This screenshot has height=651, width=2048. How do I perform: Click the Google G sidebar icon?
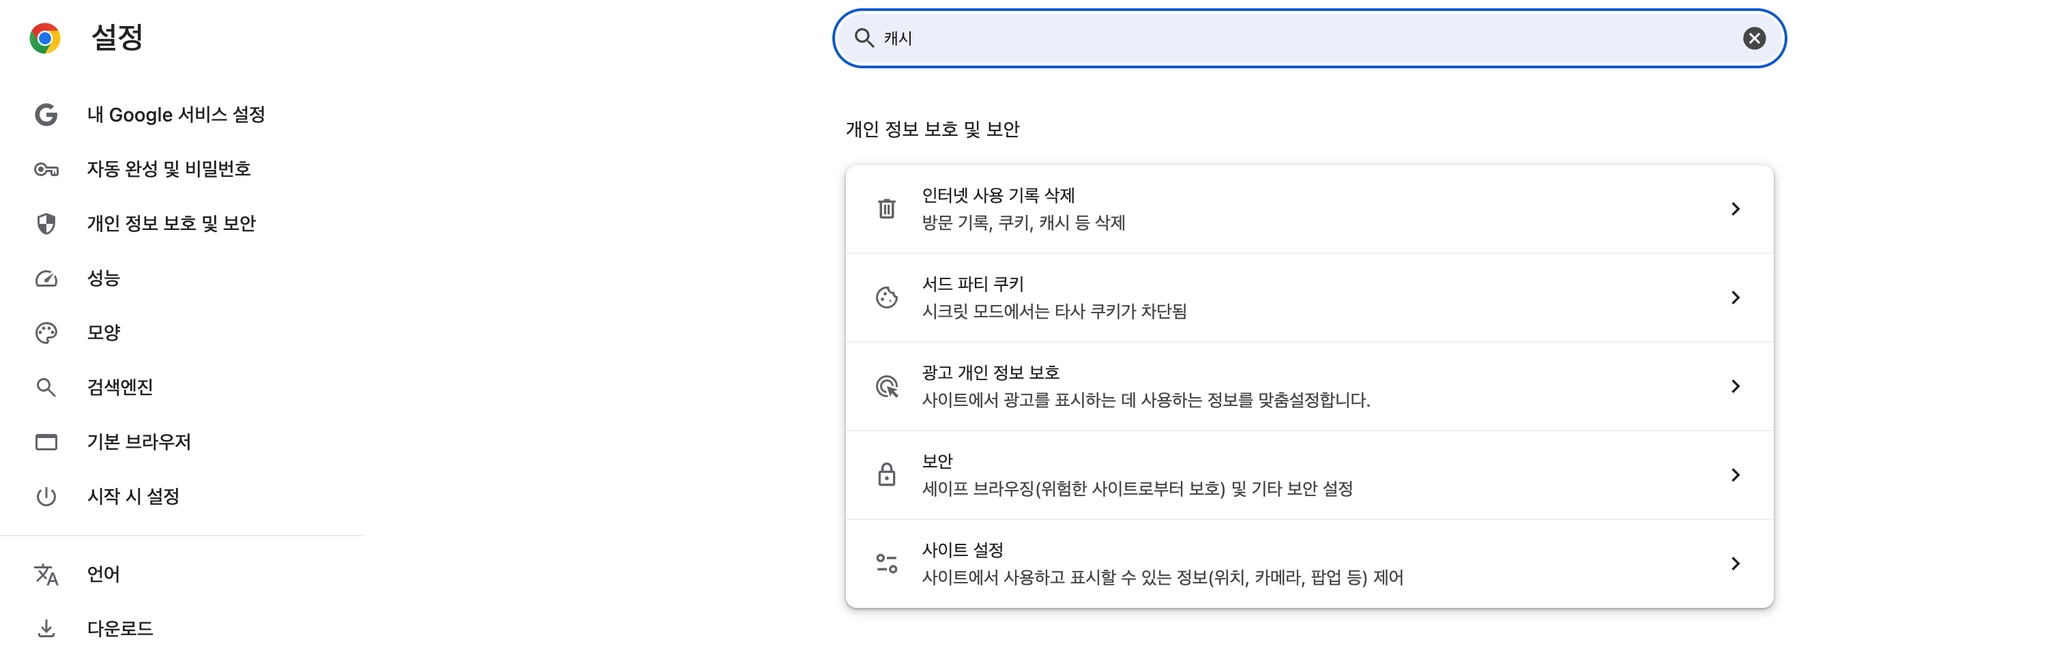[46, 115]
